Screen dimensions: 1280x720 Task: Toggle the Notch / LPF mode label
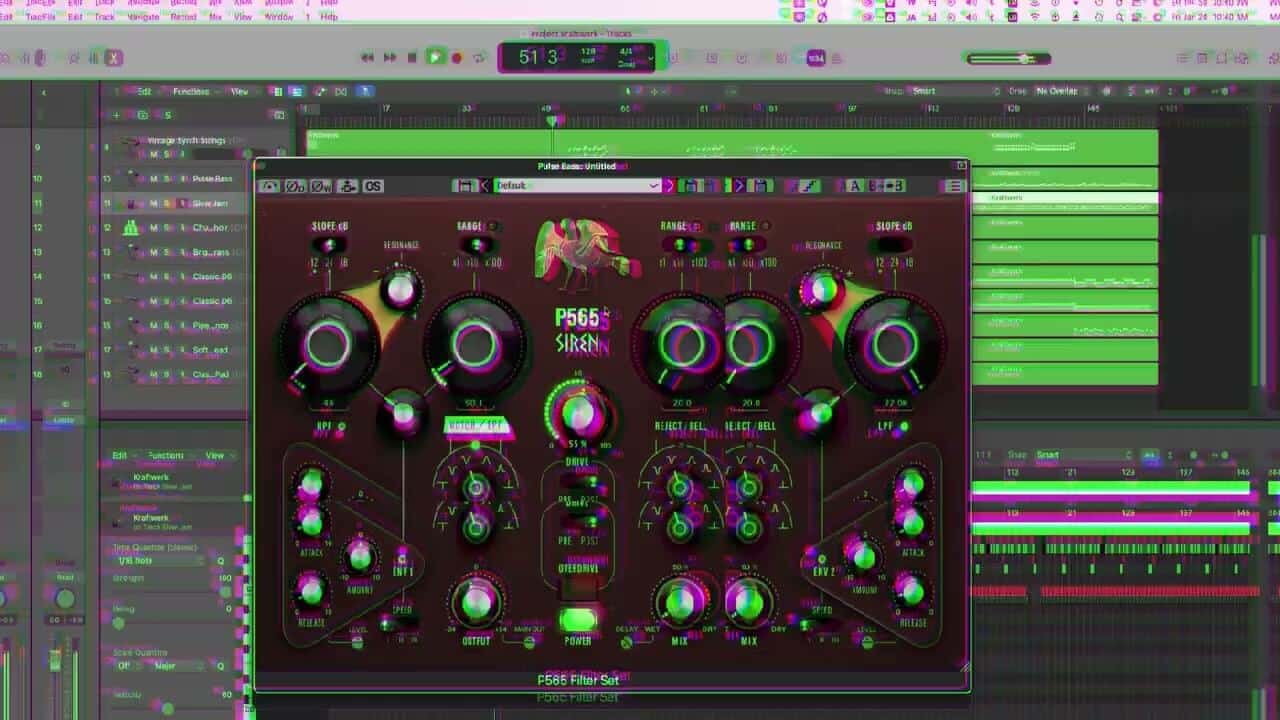click(477, 427)
